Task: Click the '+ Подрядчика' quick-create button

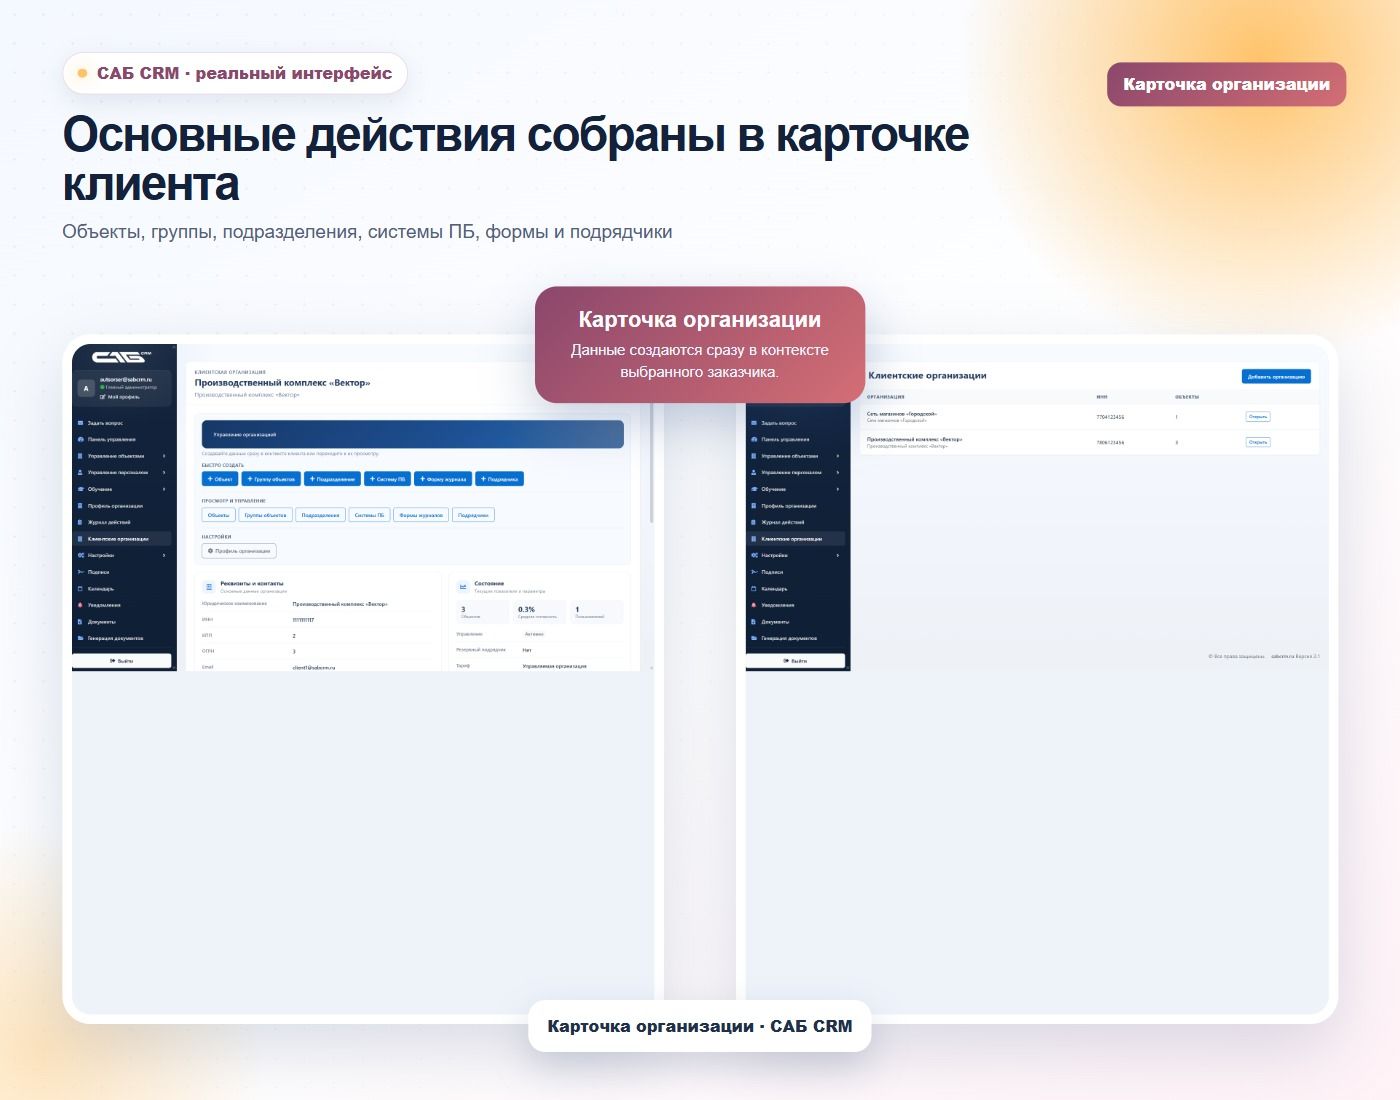Action: click(499, 479)
